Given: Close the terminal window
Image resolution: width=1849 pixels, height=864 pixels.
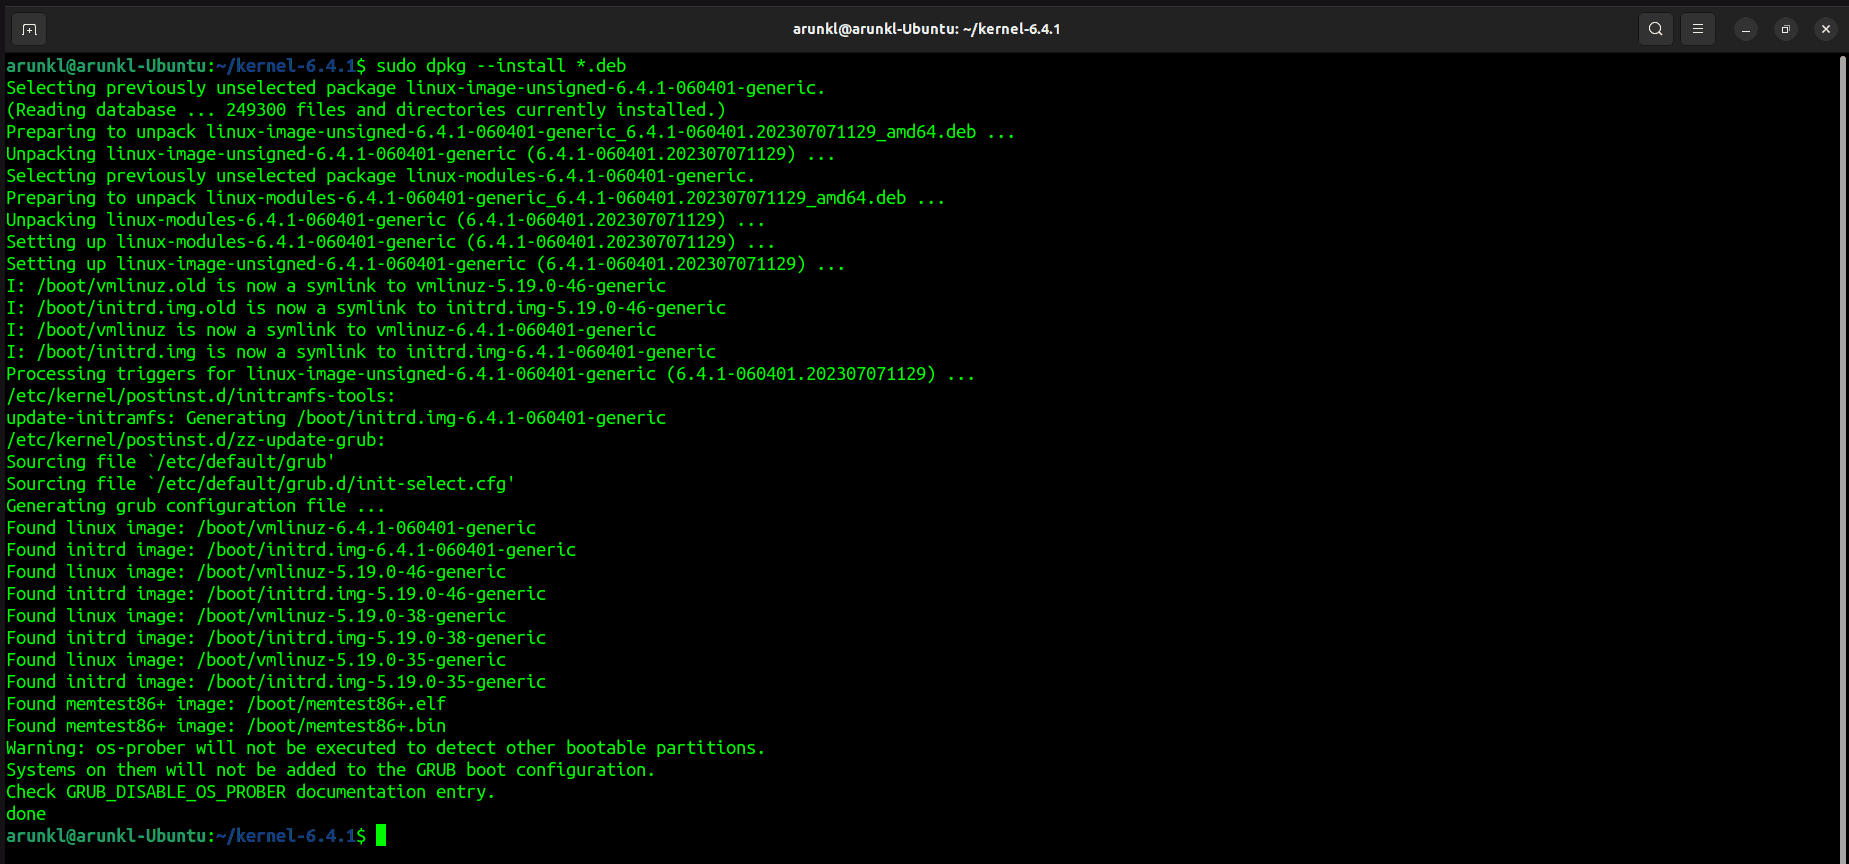Looking at the screenshot, I should [x=1826, y=29].
